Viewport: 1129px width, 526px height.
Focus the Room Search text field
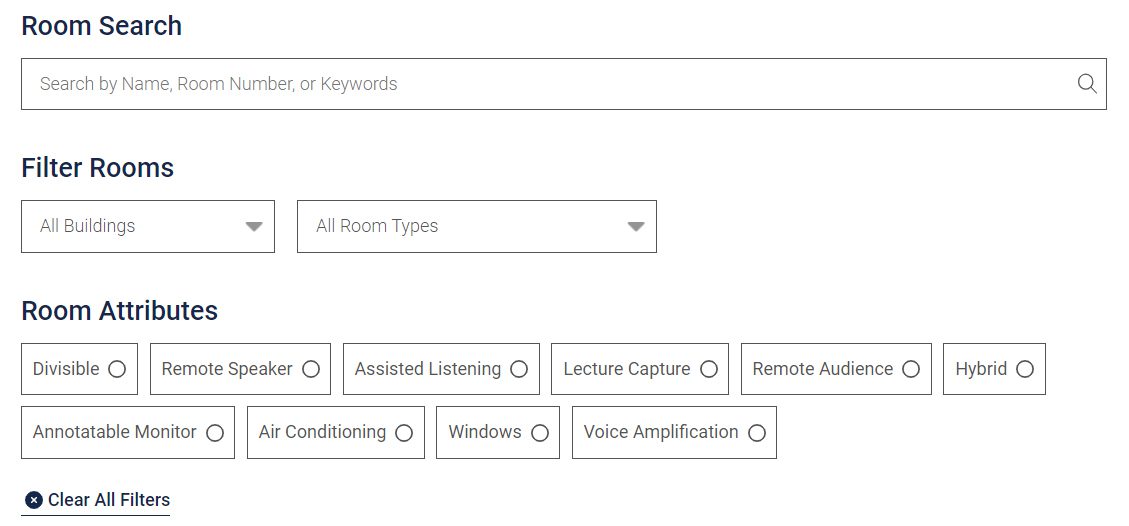[x=564, y=84]
